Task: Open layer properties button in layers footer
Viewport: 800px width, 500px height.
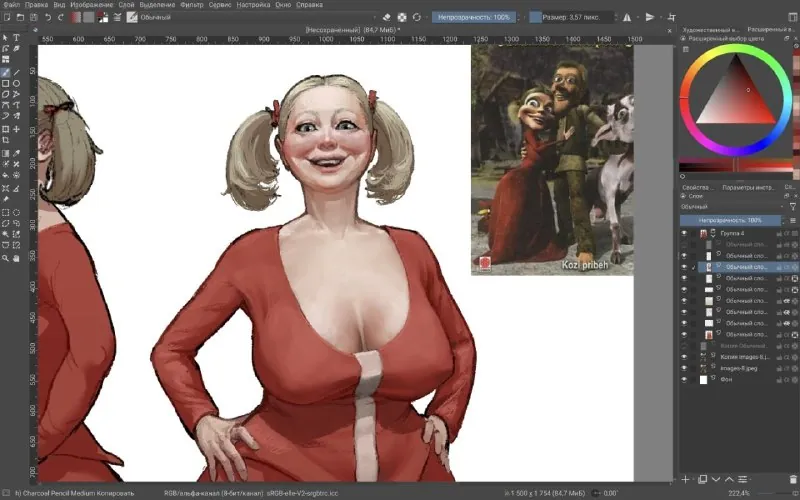Action: pyautogui.click(x=743, y=479)
